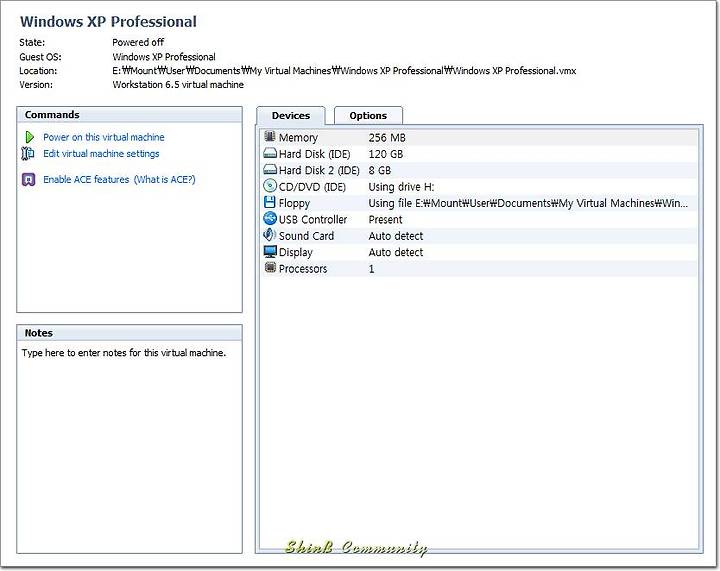Click the purple ACE features icon

28,179
